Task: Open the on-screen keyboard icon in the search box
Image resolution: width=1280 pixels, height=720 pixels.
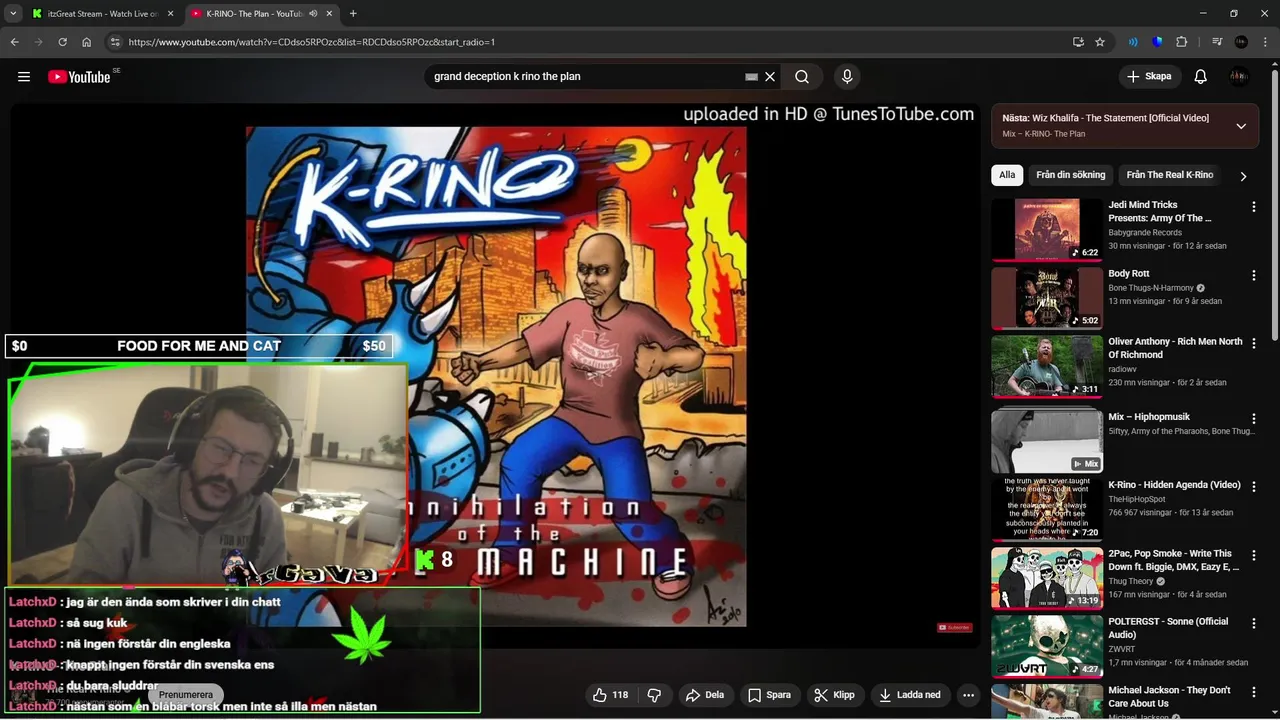Action: [x=752, y=77]
